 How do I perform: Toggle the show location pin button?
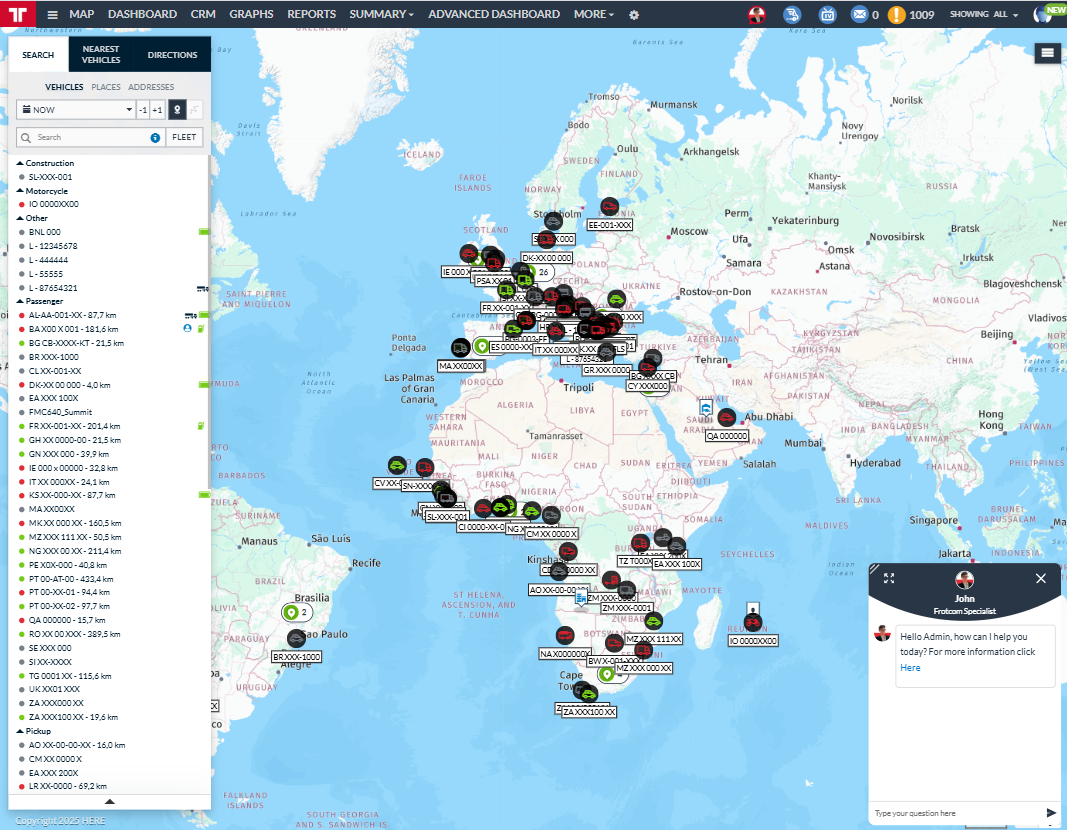(x=176, y=110)
